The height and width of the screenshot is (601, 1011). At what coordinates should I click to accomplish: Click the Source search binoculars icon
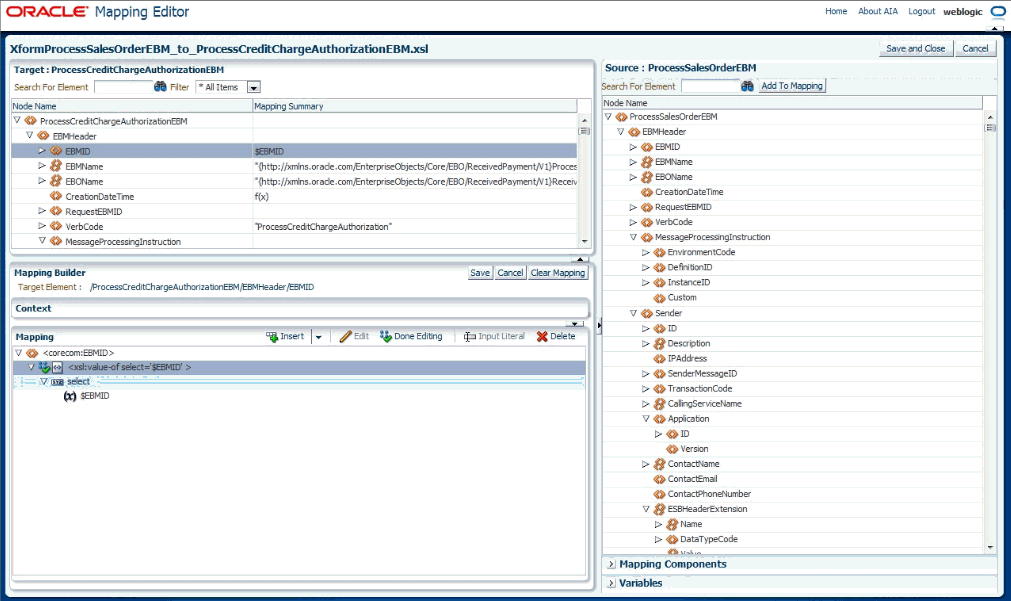point(747,86)
